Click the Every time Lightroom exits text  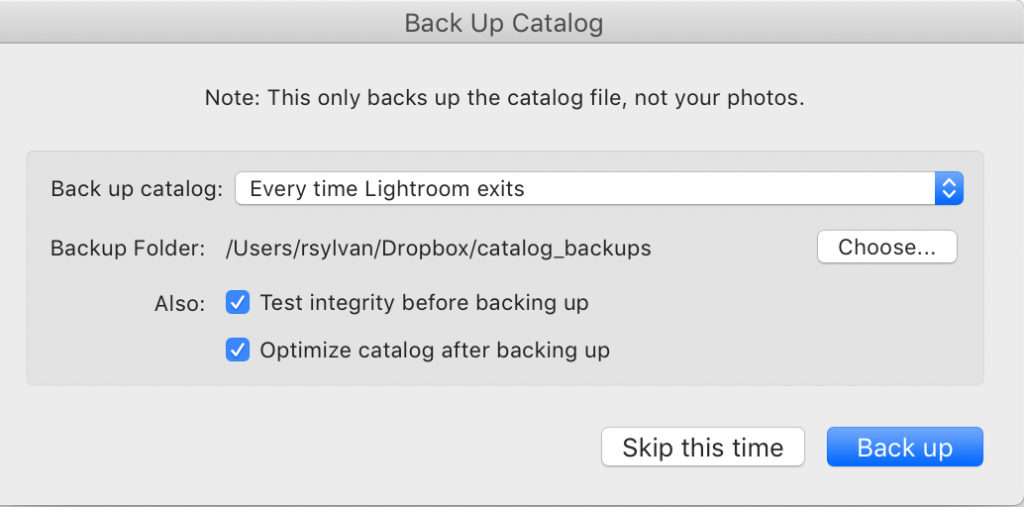point(387,188)
